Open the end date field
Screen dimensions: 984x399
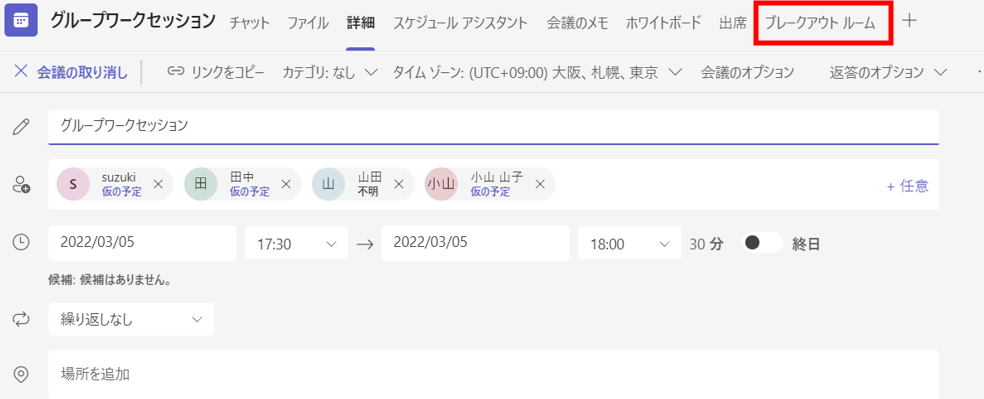click(x=475, y=243)
